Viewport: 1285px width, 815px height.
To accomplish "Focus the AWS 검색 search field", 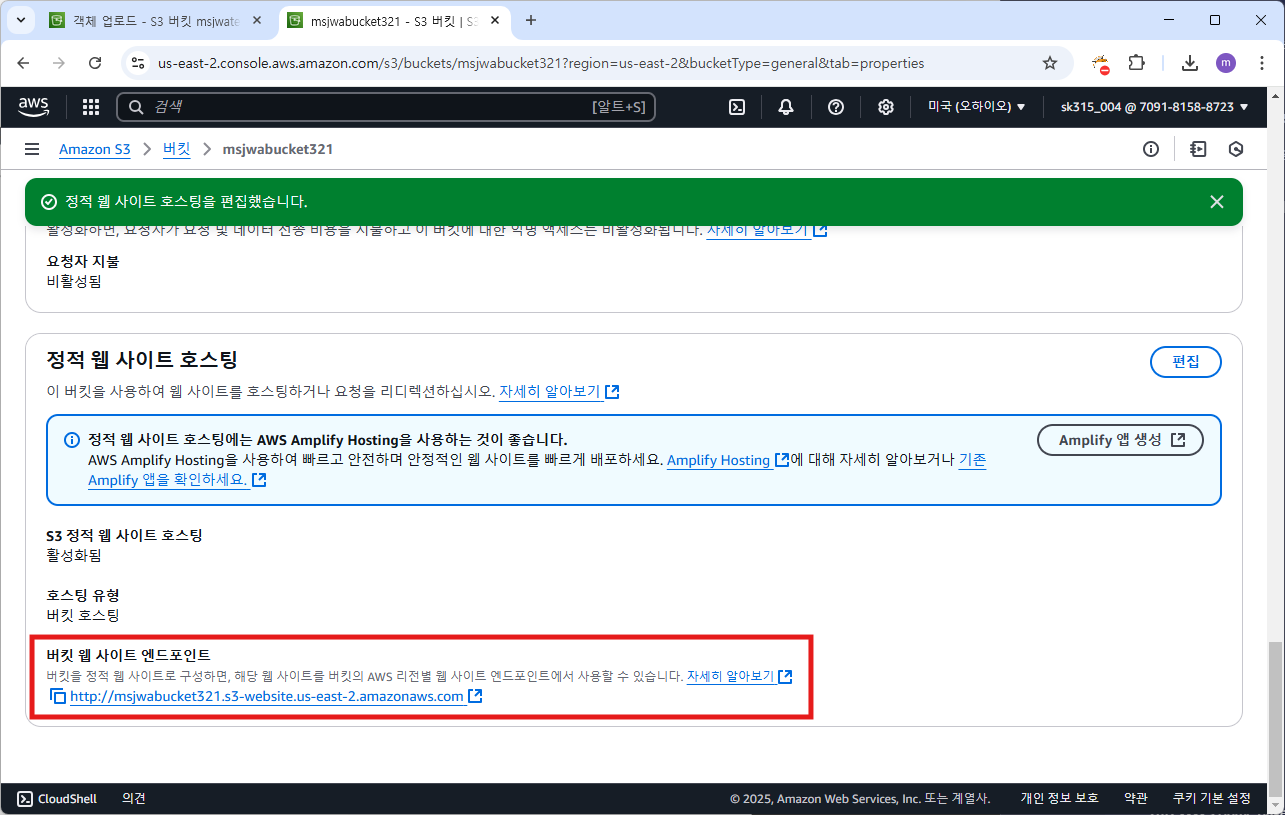I will tap(386, 107).
